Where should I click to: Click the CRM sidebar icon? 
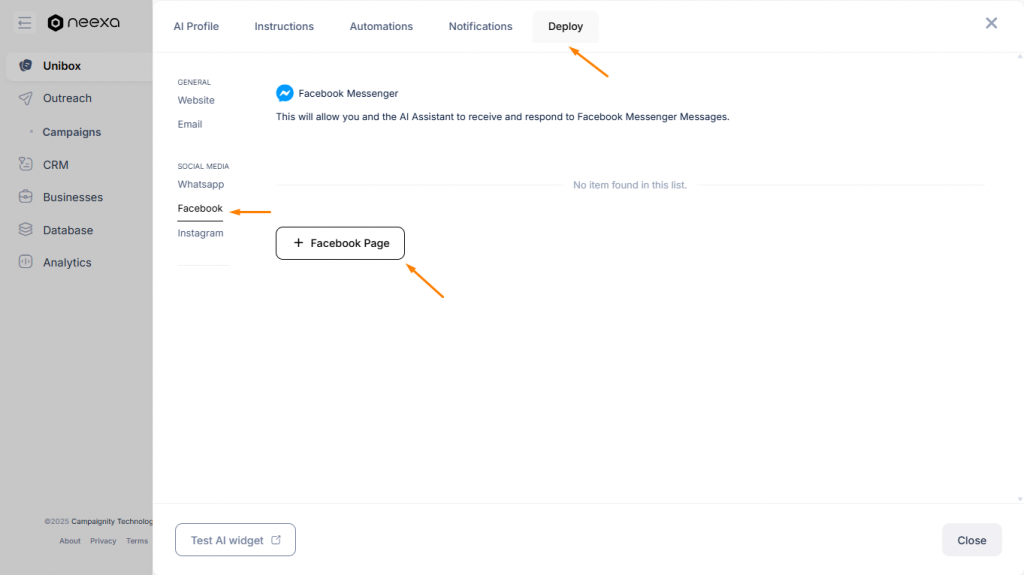click(25, 164)
